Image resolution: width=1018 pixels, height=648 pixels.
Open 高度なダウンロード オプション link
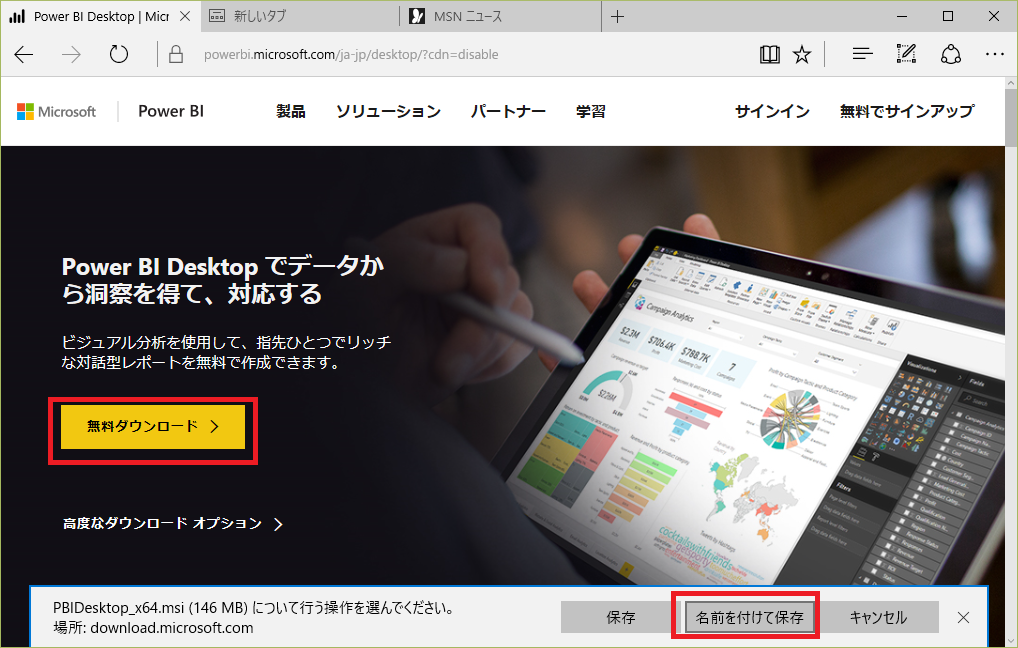pos(173,523)
